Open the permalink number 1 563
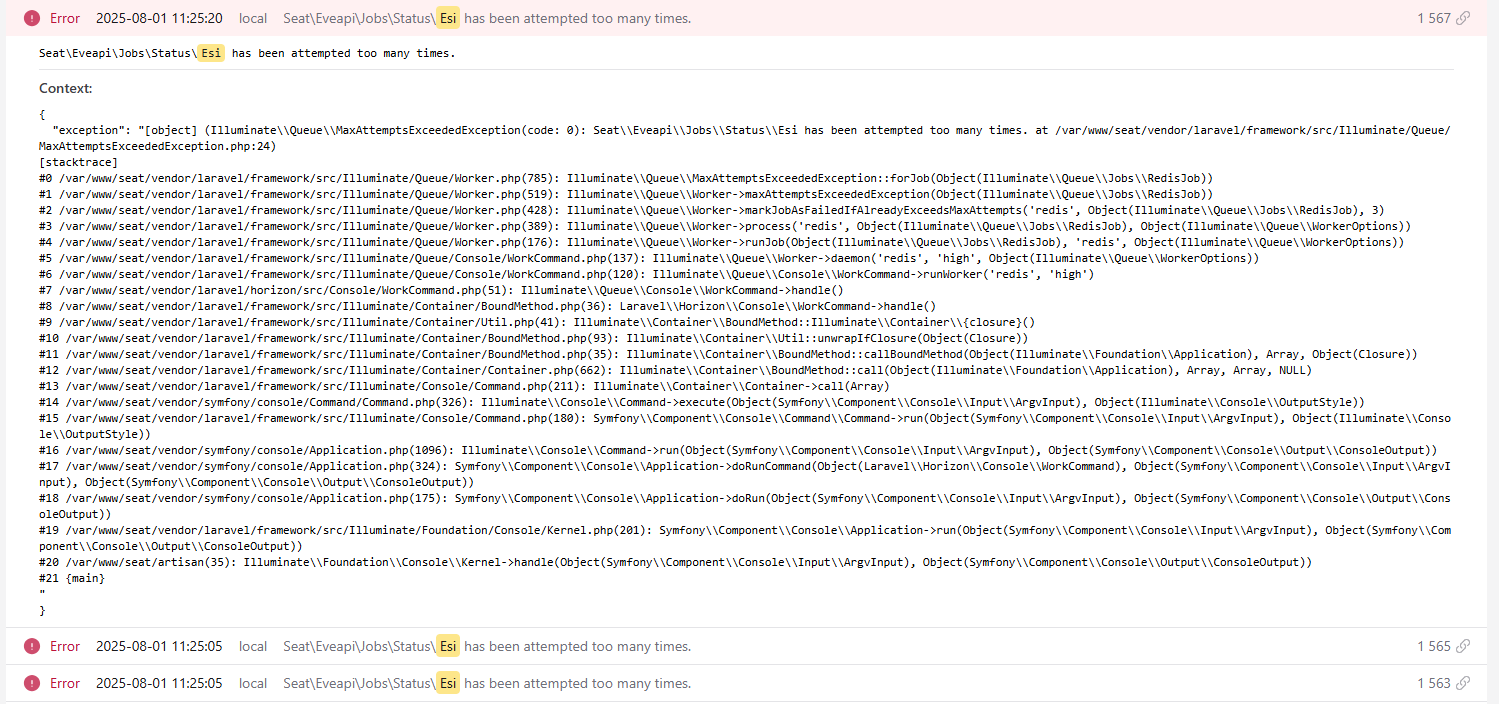The height and width of the screenshot is (704, 1499). click(x=1433, y=683)
